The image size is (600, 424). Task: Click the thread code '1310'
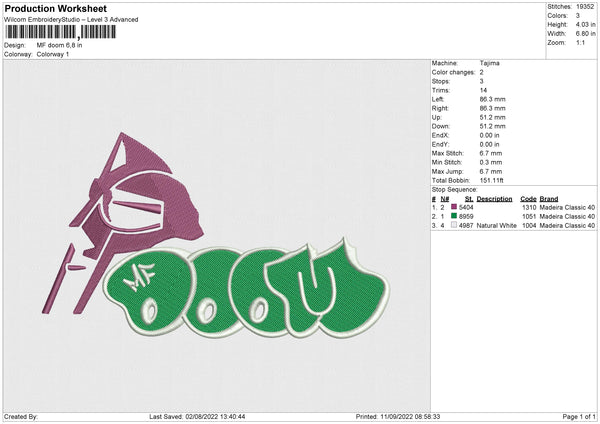tap(529, 207)
